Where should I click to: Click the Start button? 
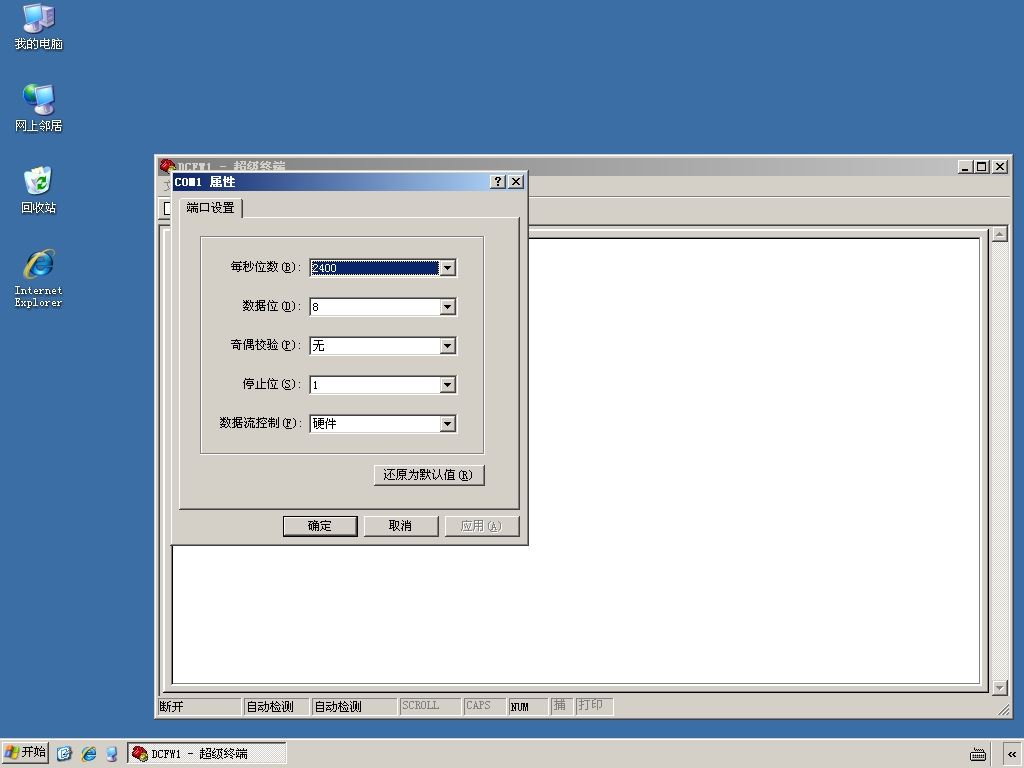click(25, 752)
